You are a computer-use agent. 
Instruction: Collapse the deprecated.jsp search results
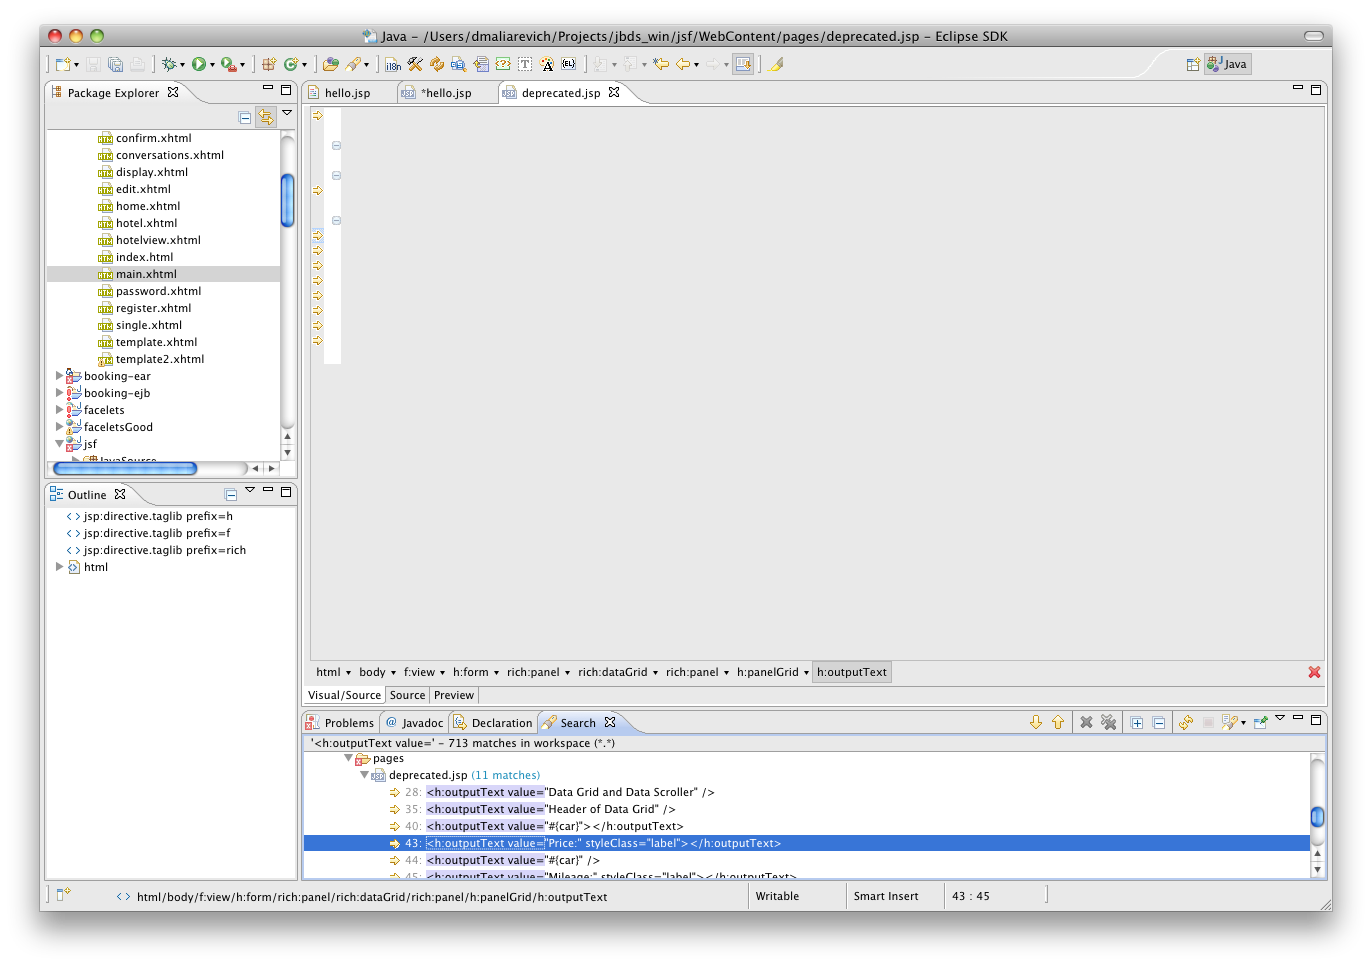pyautogui.click(x=364, y=775)
